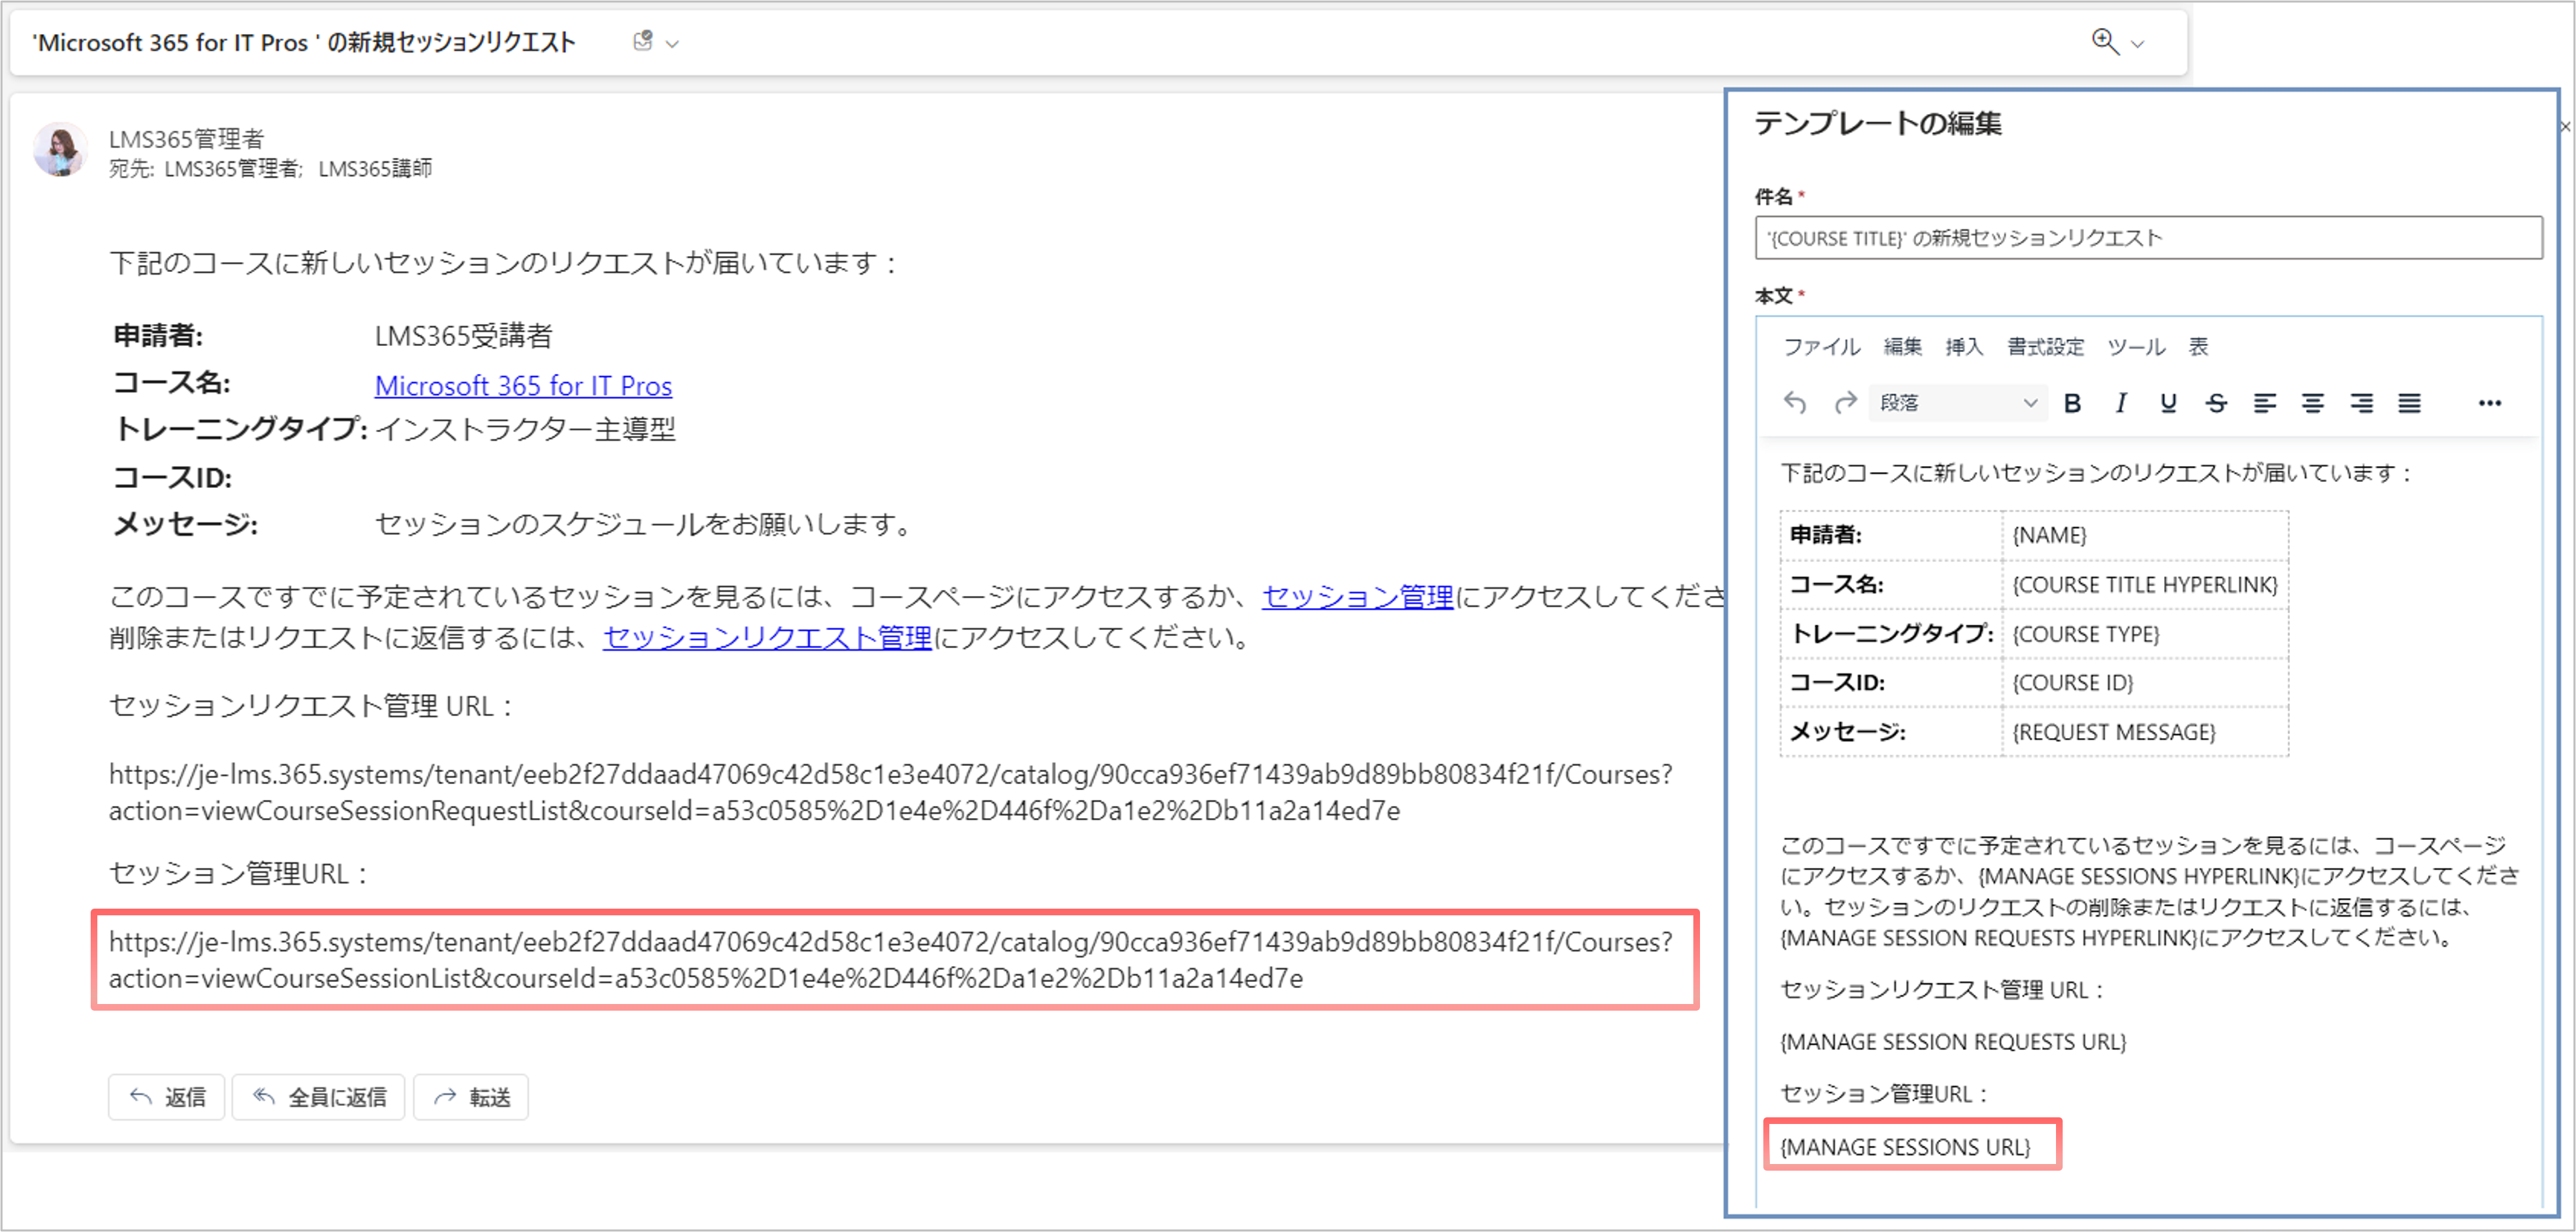Click インストラクター主導型 training type value

[x=525, y=430]
